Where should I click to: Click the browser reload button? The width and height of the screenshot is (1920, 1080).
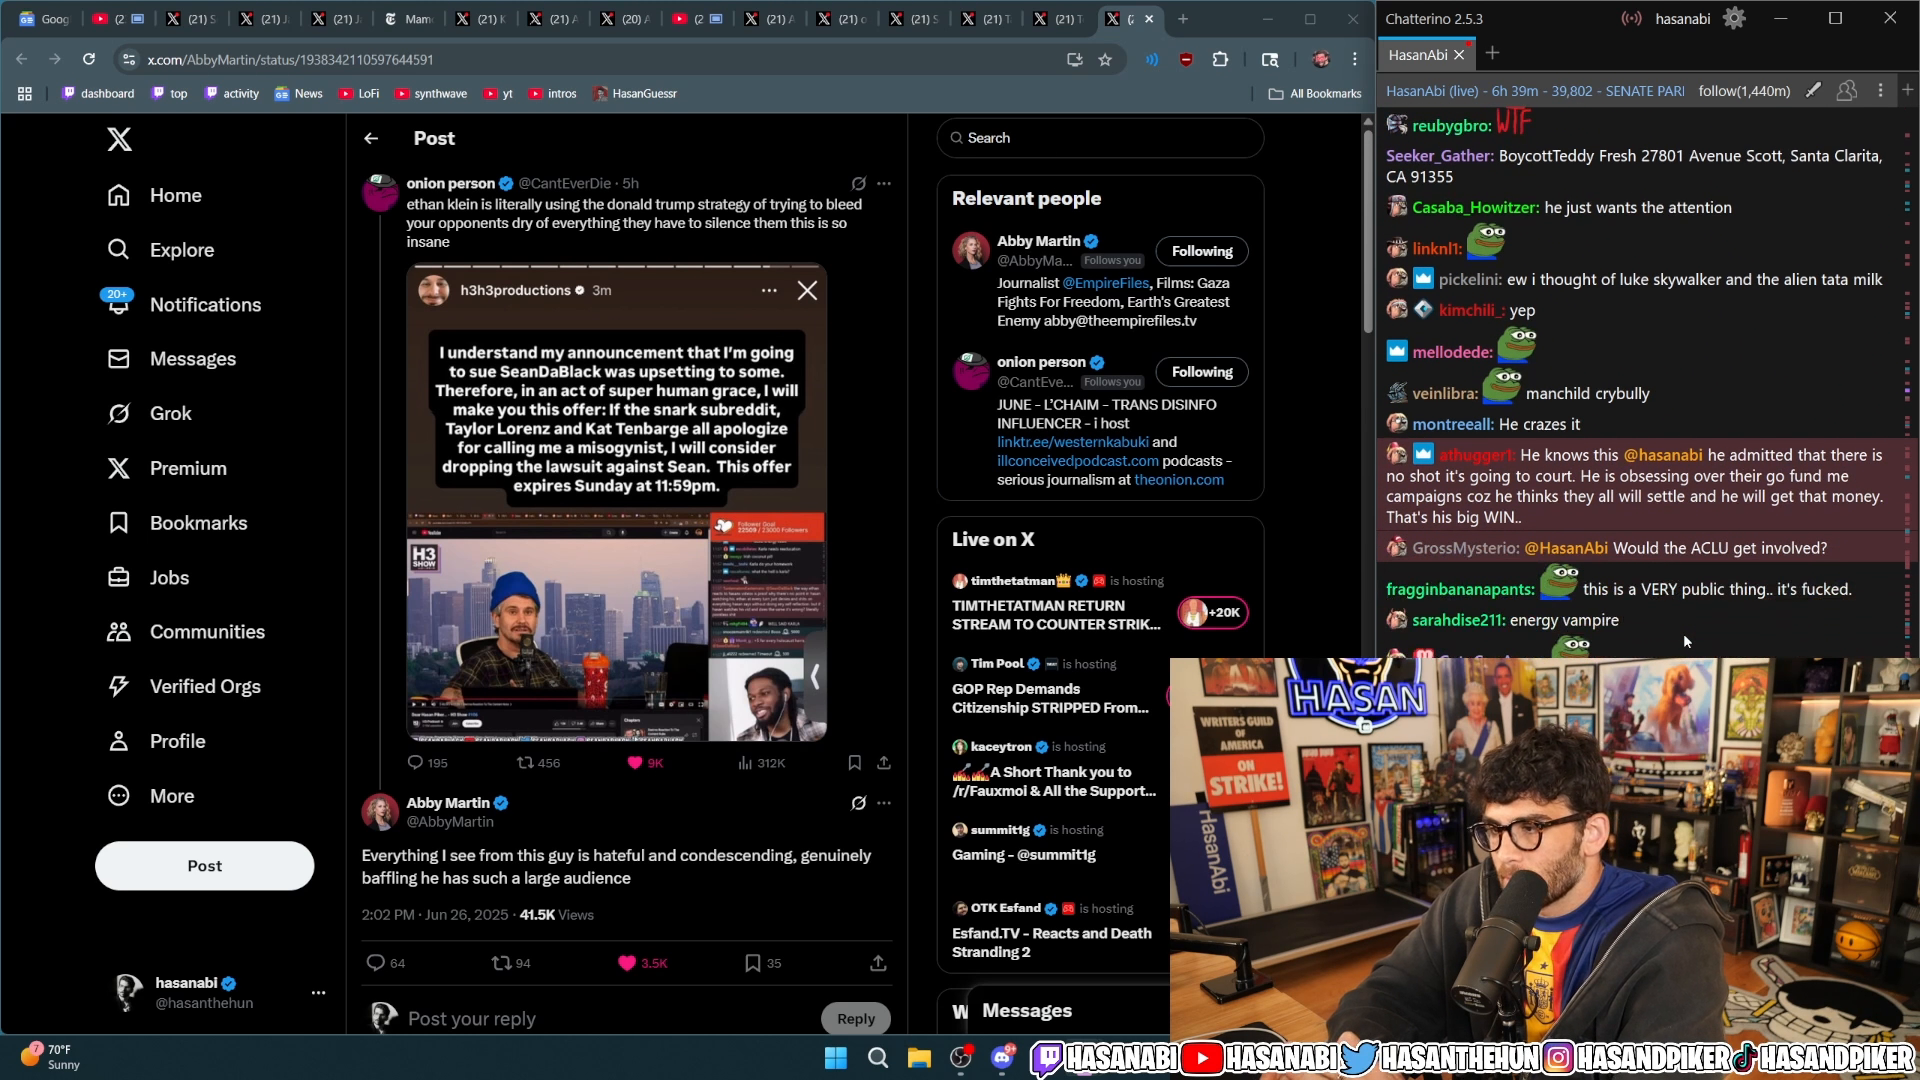pyautogui.click(x=89, y=60)
